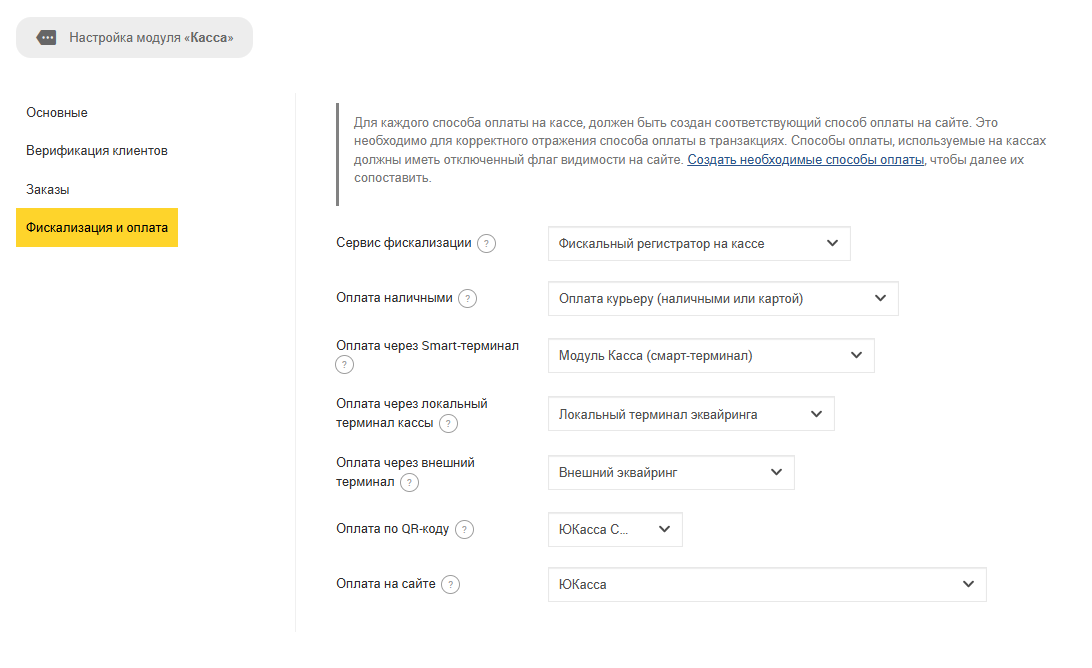Click the Оплата наличными field label

pos(394,298)
